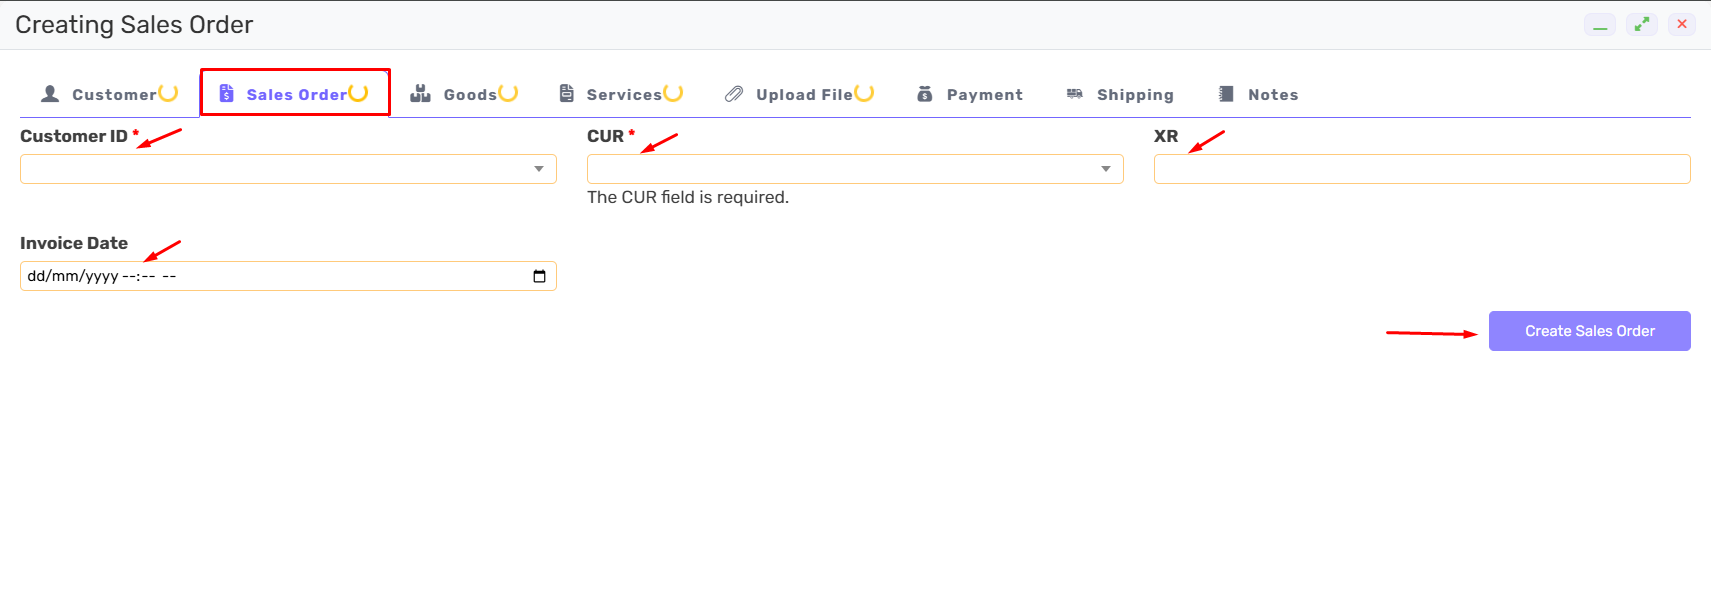Viewport: 1711px width, 592px height.
Task: Open the Customer ID combo box
Action: coord(288,169)
